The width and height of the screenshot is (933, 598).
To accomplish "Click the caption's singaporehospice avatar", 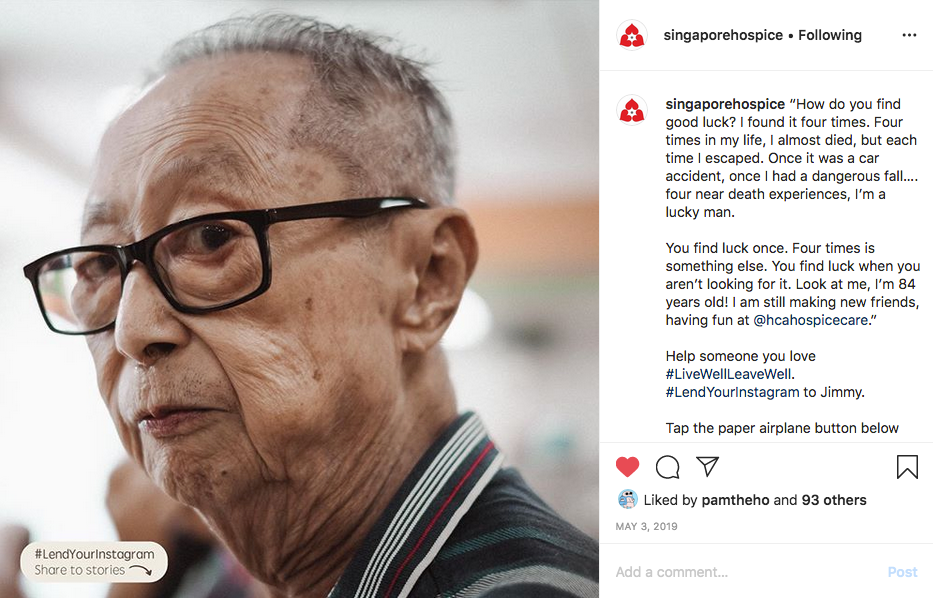I will [x=632, y=110].
